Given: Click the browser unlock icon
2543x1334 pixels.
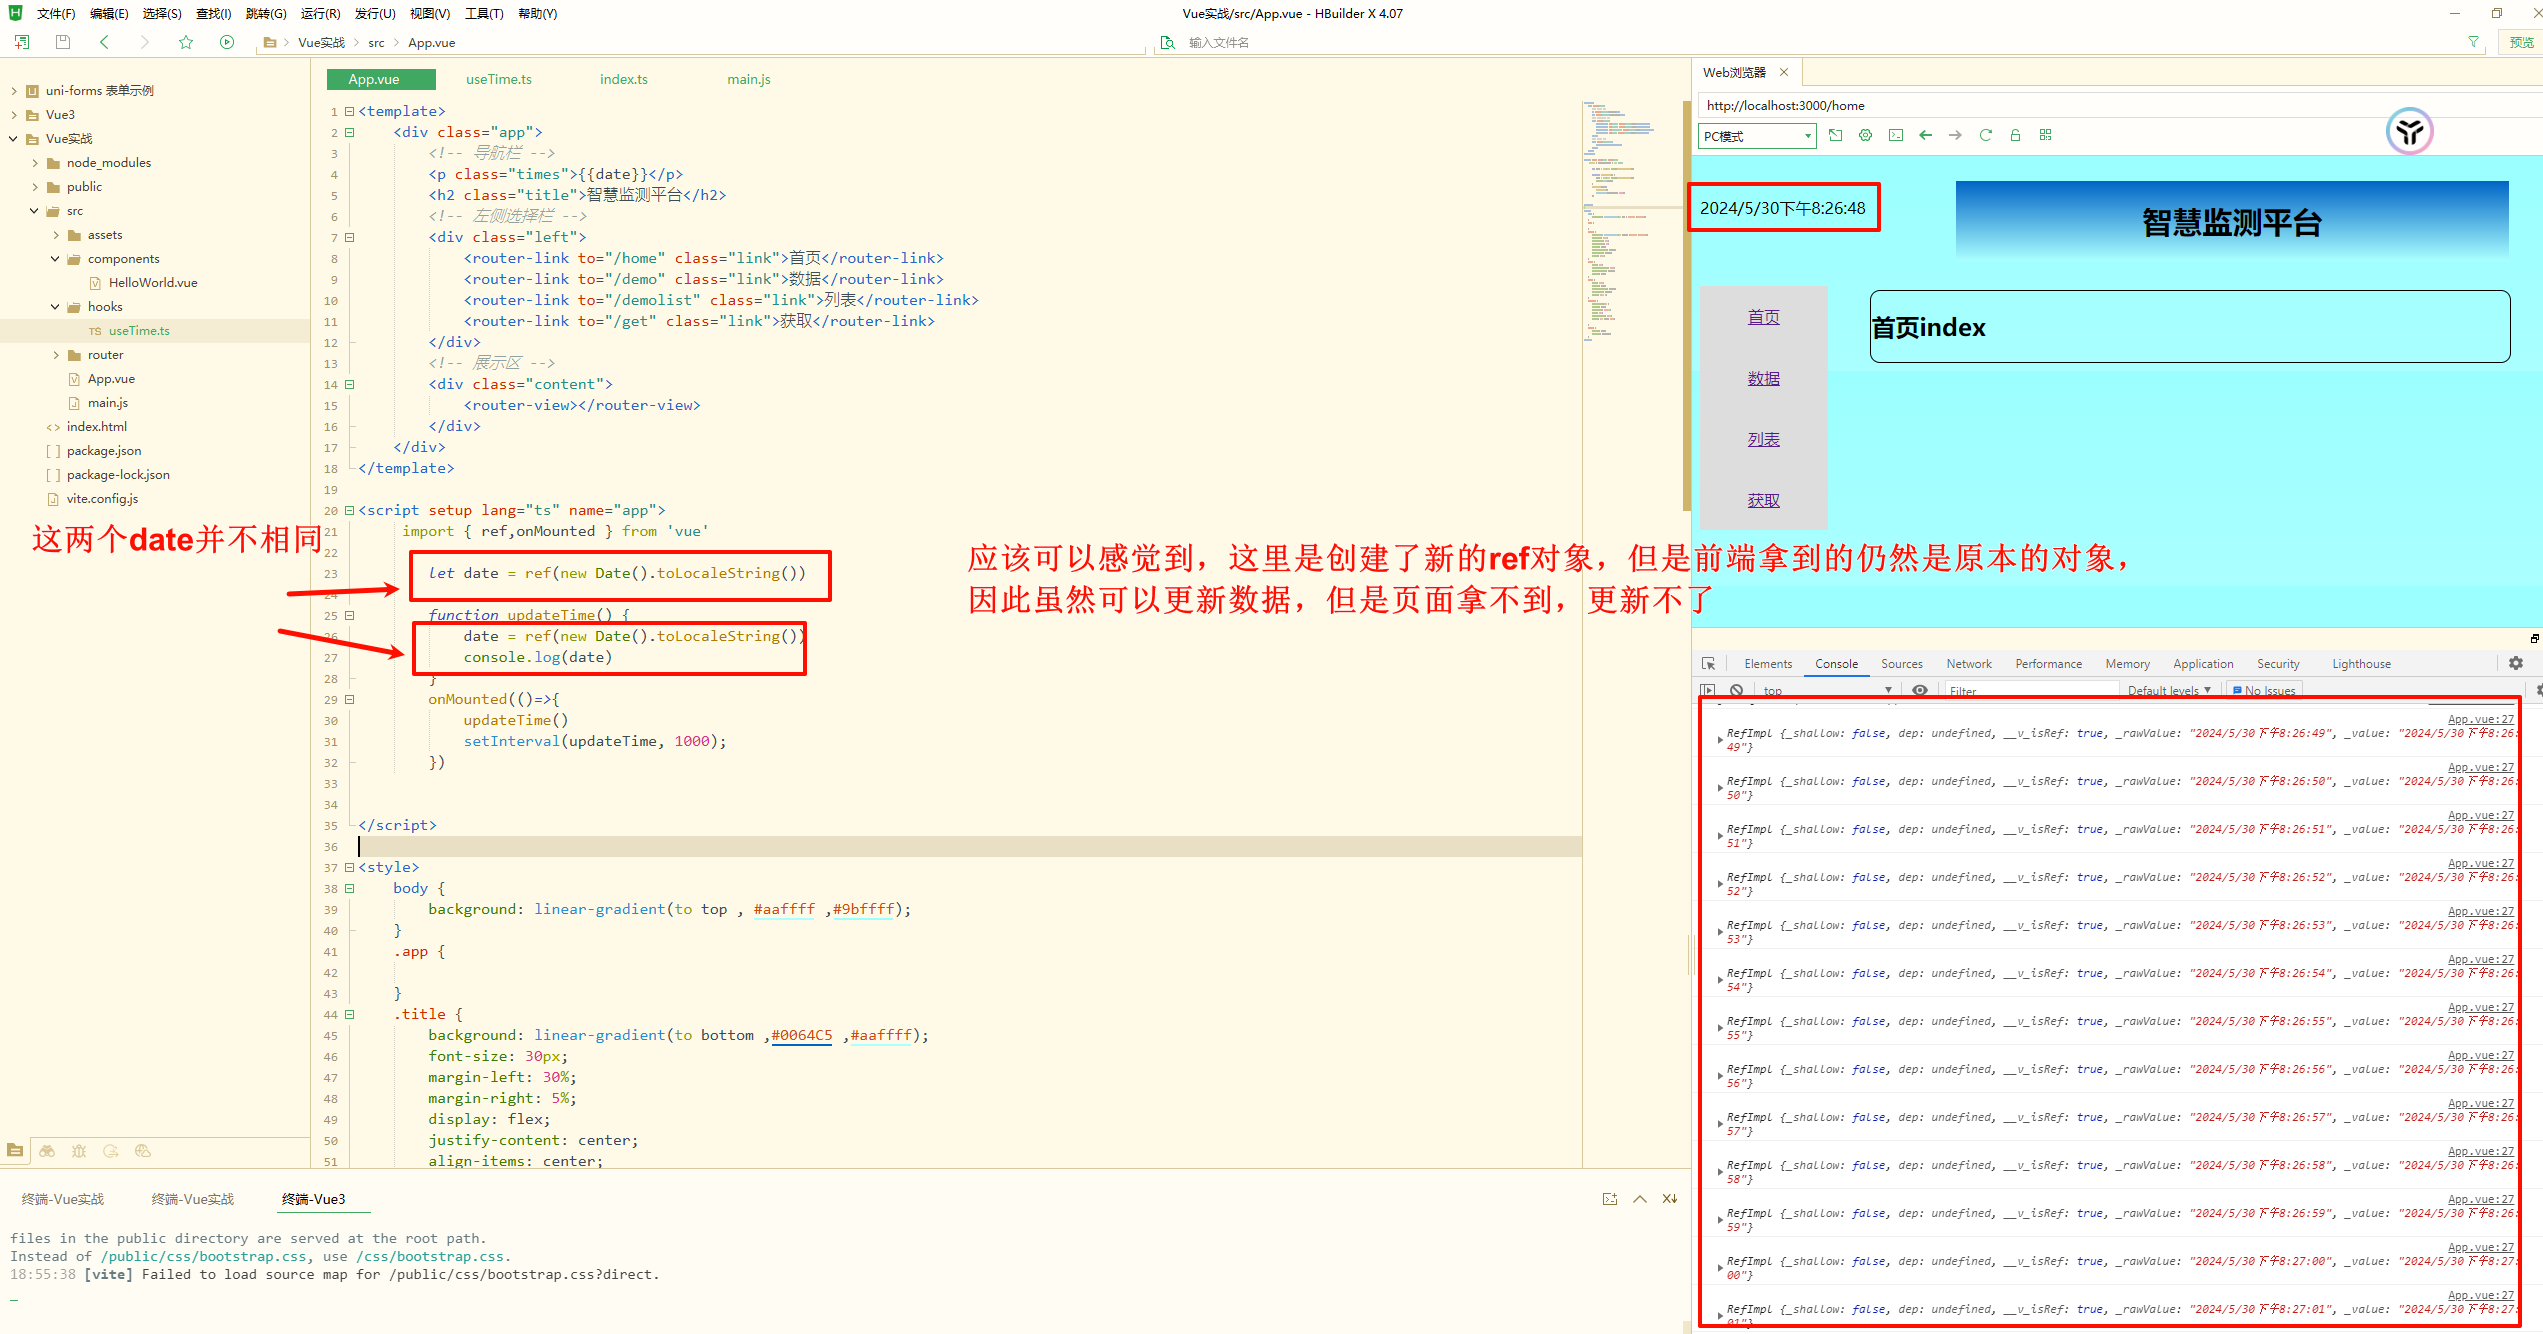Looking at the screenshot, I should point(2015,135).
